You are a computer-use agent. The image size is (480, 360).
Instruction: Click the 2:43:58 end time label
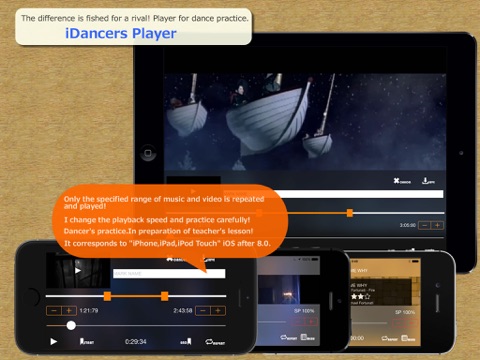tap(183, 311)
